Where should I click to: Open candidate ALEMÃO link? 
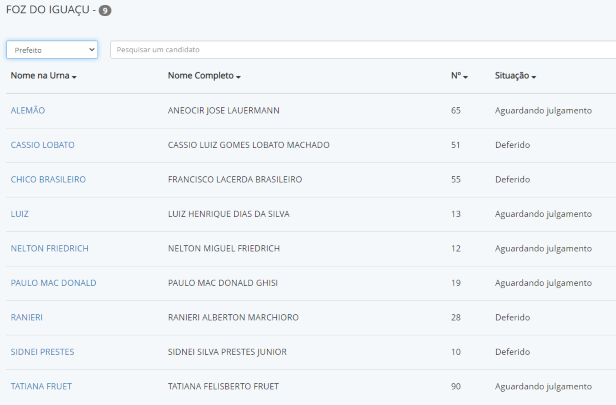[28, 110]
